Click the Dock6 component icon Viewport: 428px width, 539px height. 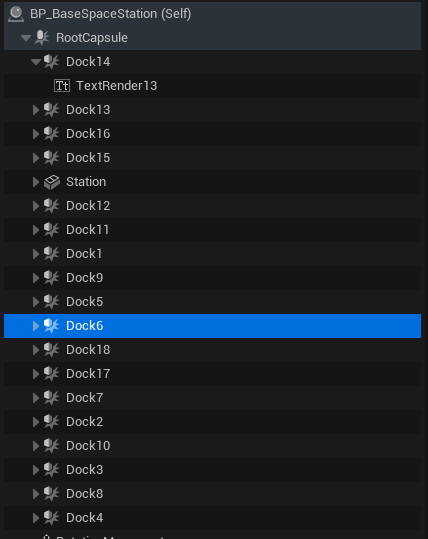coord(51,326)
